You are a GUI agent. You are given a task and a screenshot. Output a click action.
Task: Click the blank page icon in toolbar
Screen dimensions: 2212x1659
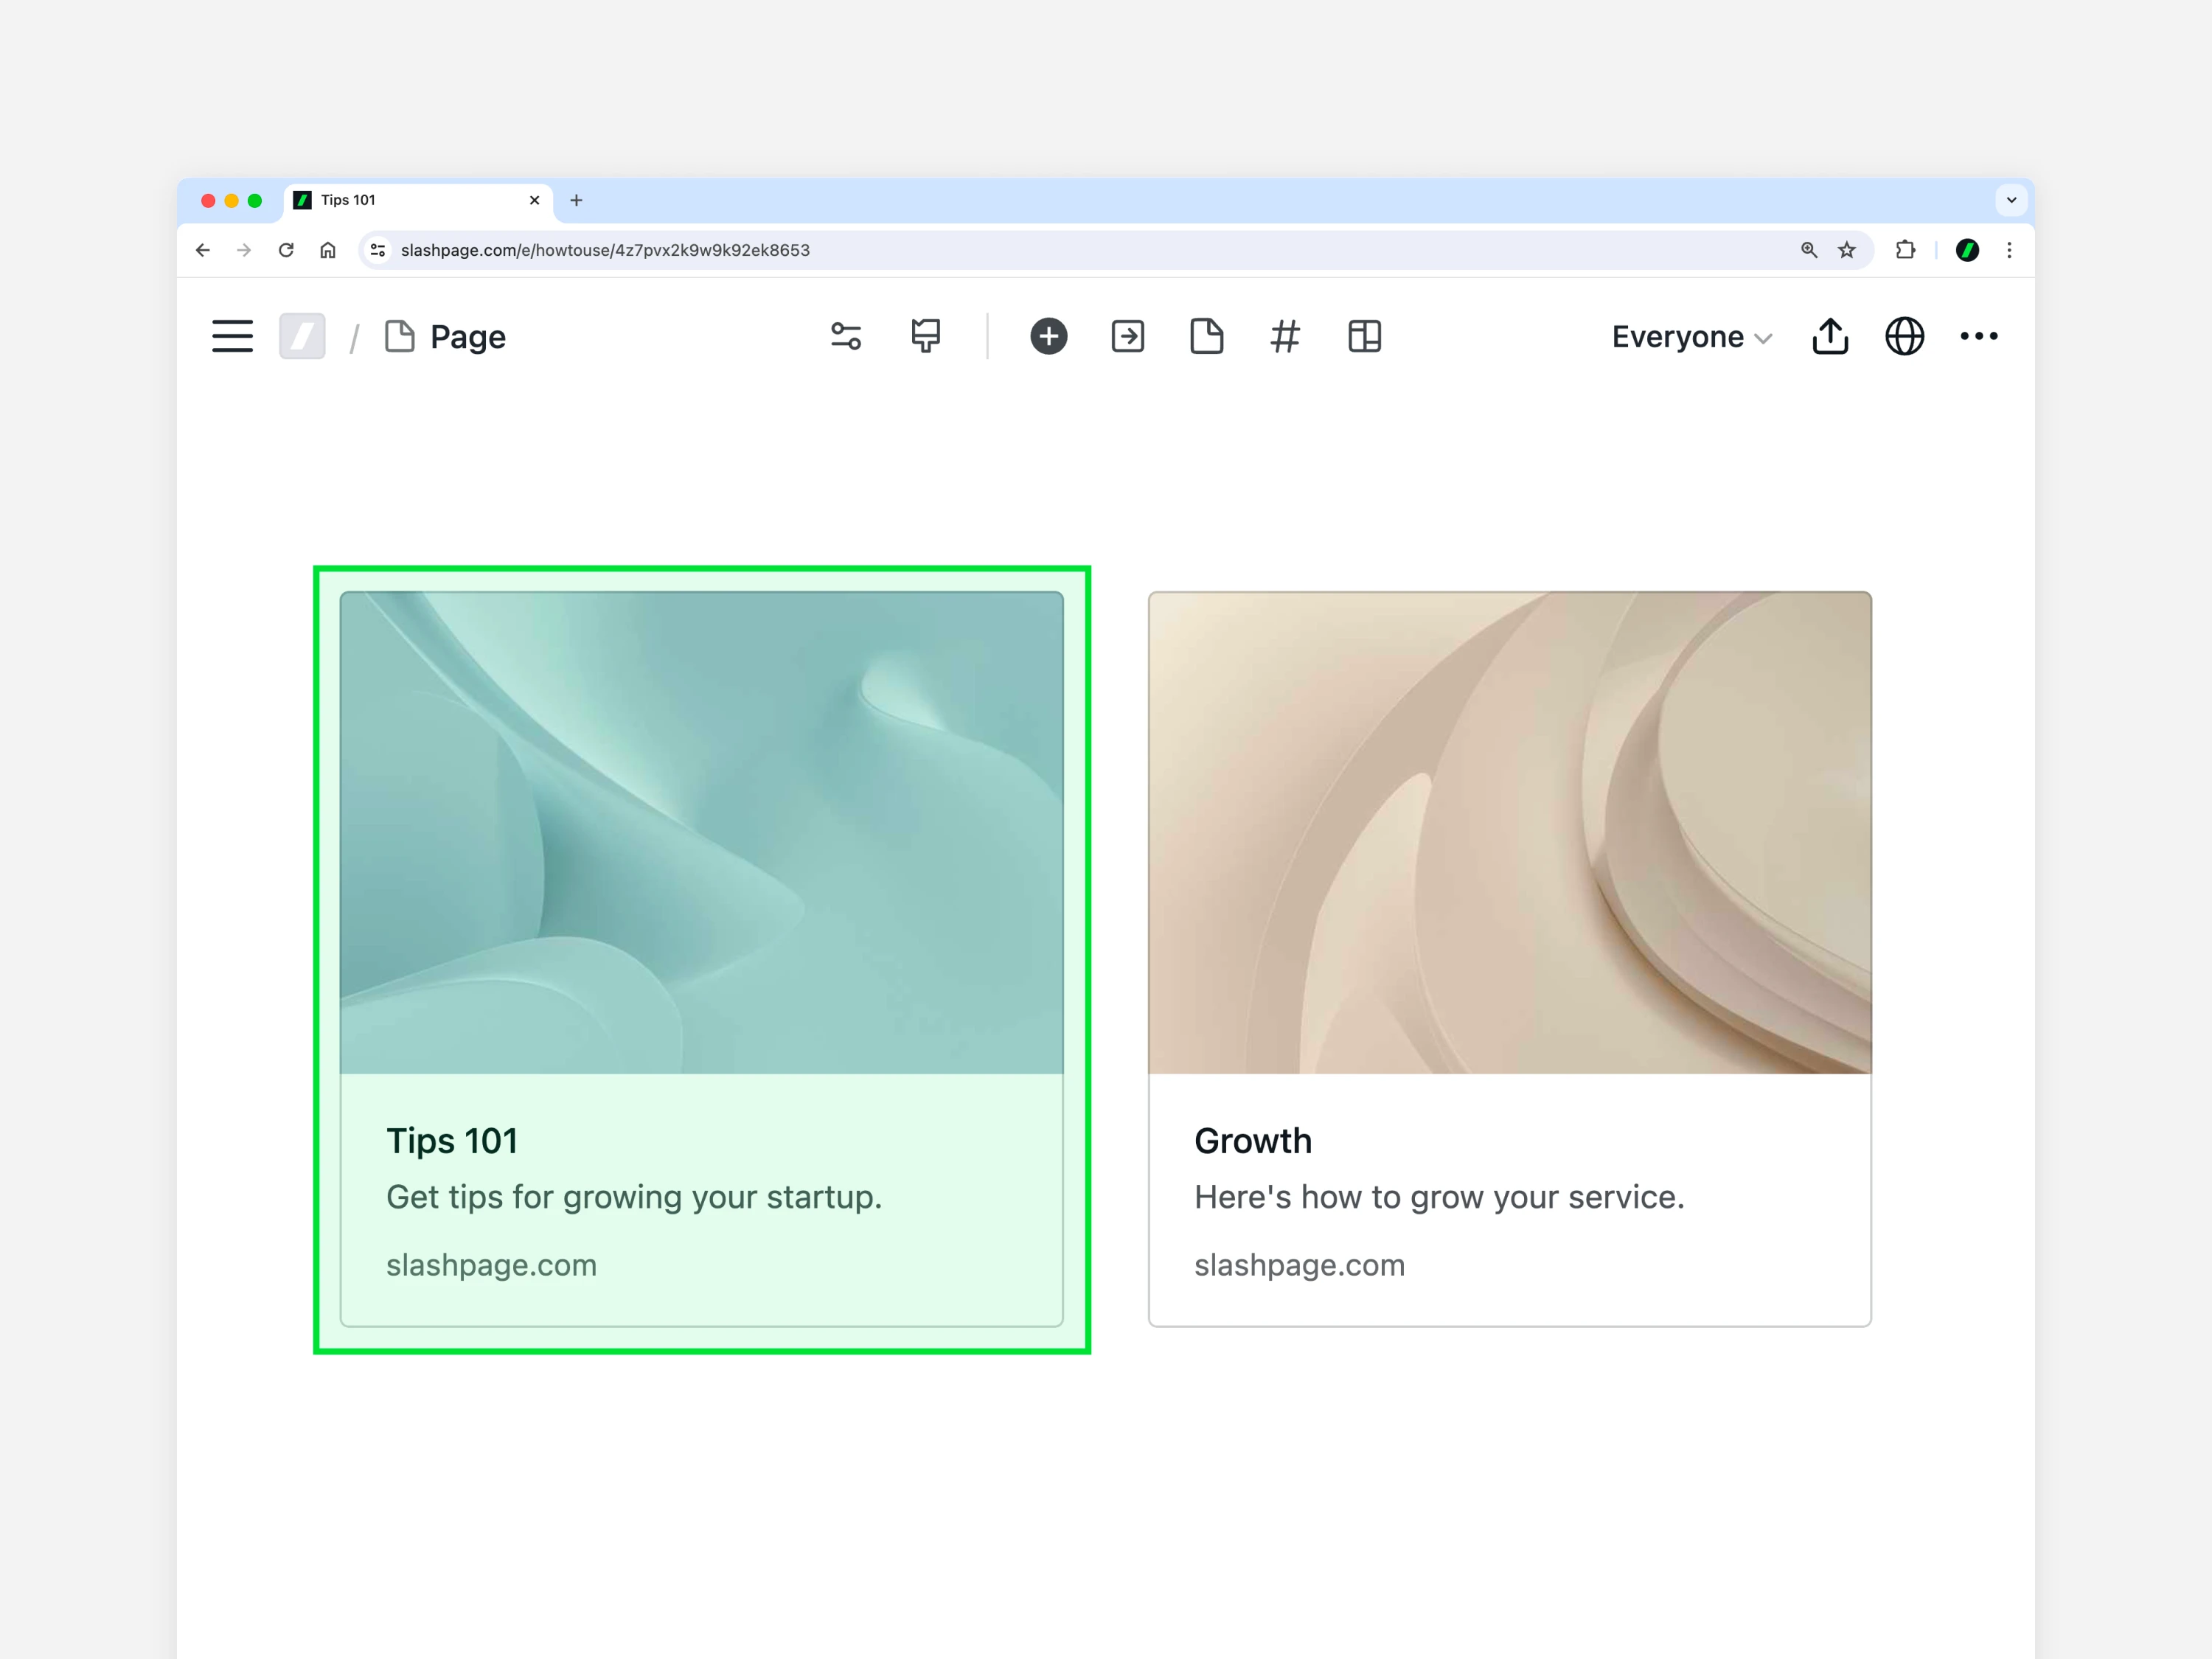[x=1207, y=336]
